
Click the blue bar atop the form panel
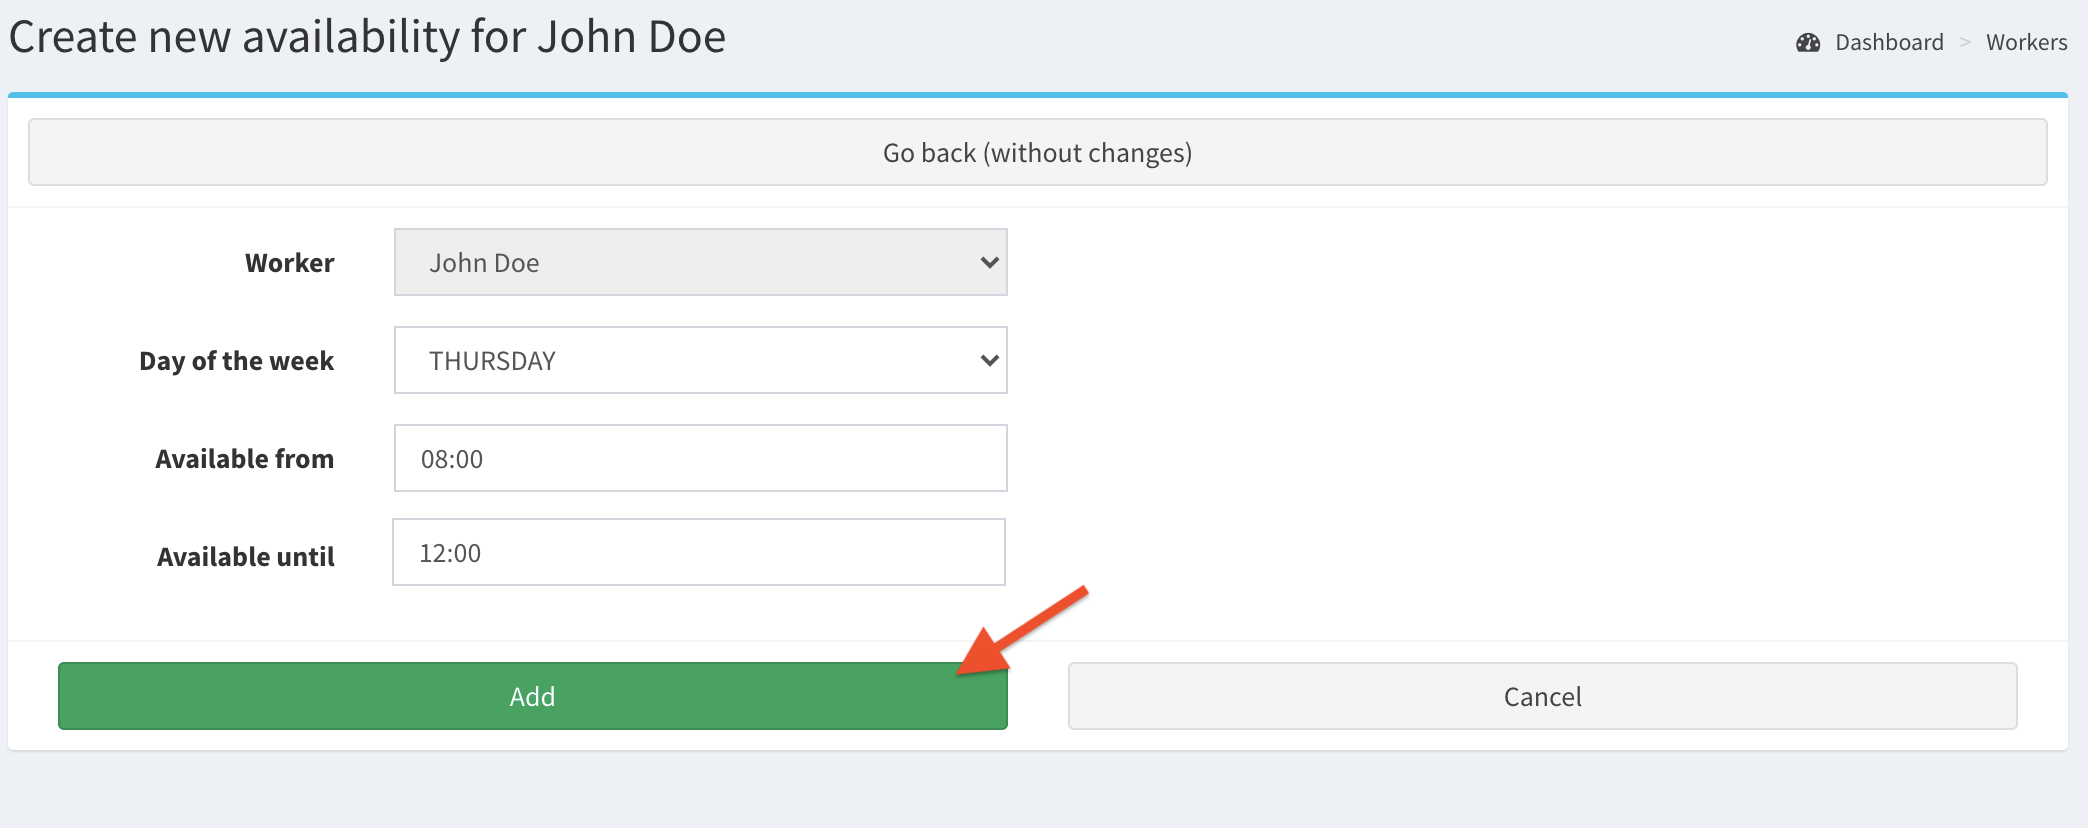click(1038, 95)
